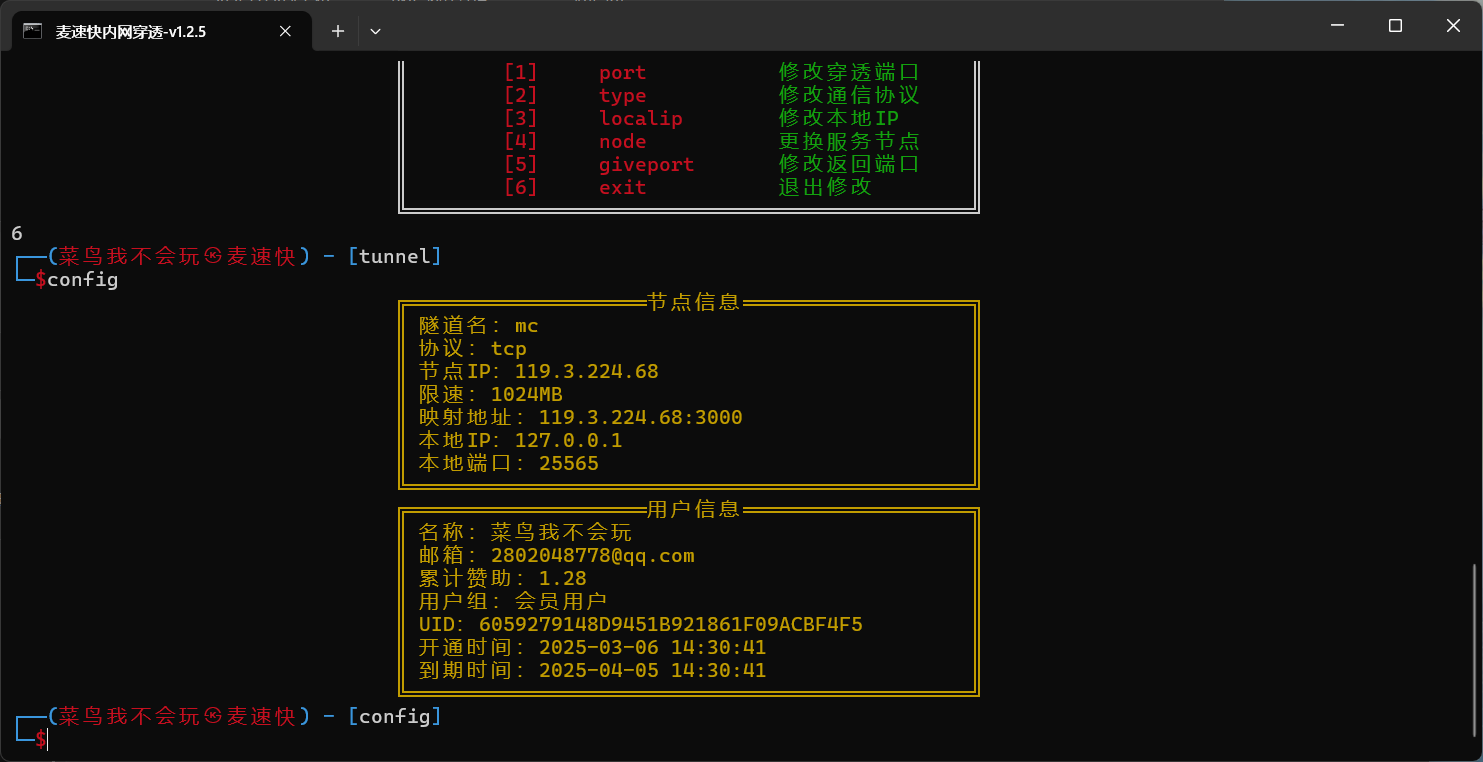Click 本地IP: 127.0.0.1 line
Screen dimensions: 1483x762
[520, 441]
